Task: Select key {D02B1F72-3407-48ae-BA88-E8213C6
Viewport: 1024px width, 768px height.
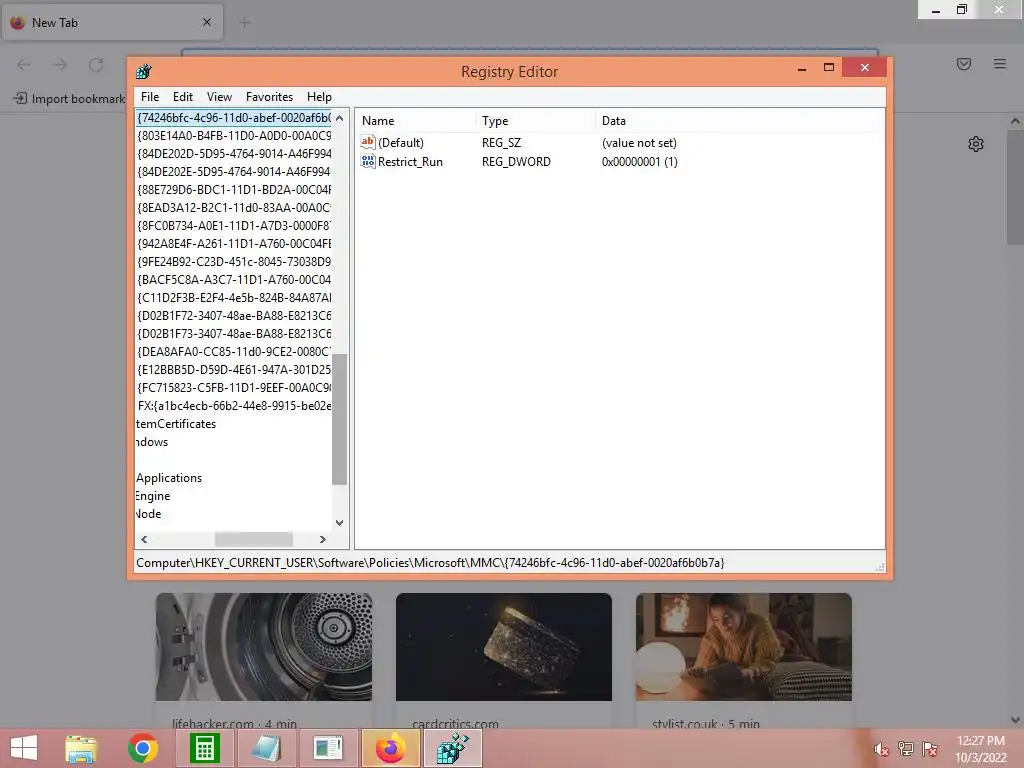Action: coord(234,315)
